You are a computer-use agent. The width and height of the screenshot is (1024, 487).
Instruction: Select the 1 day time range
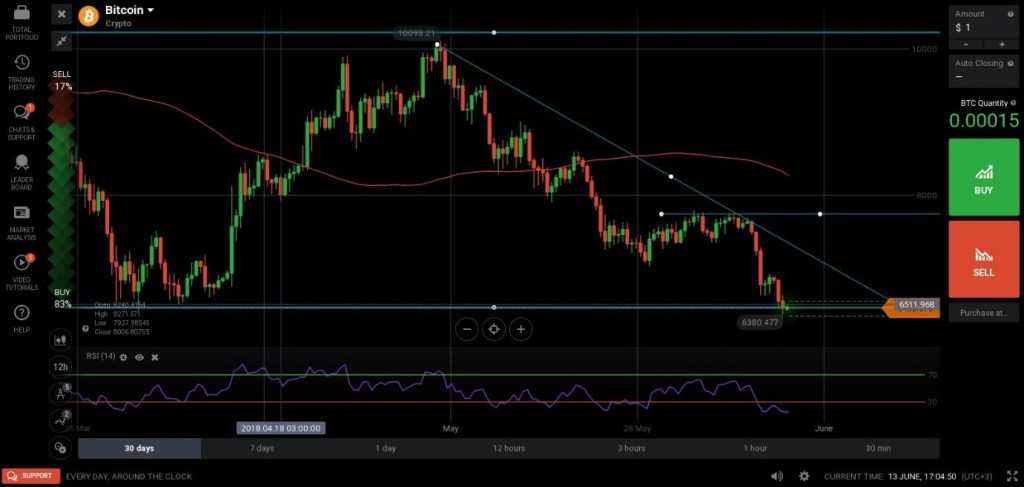pyautogui.click(x=385, y=448)
